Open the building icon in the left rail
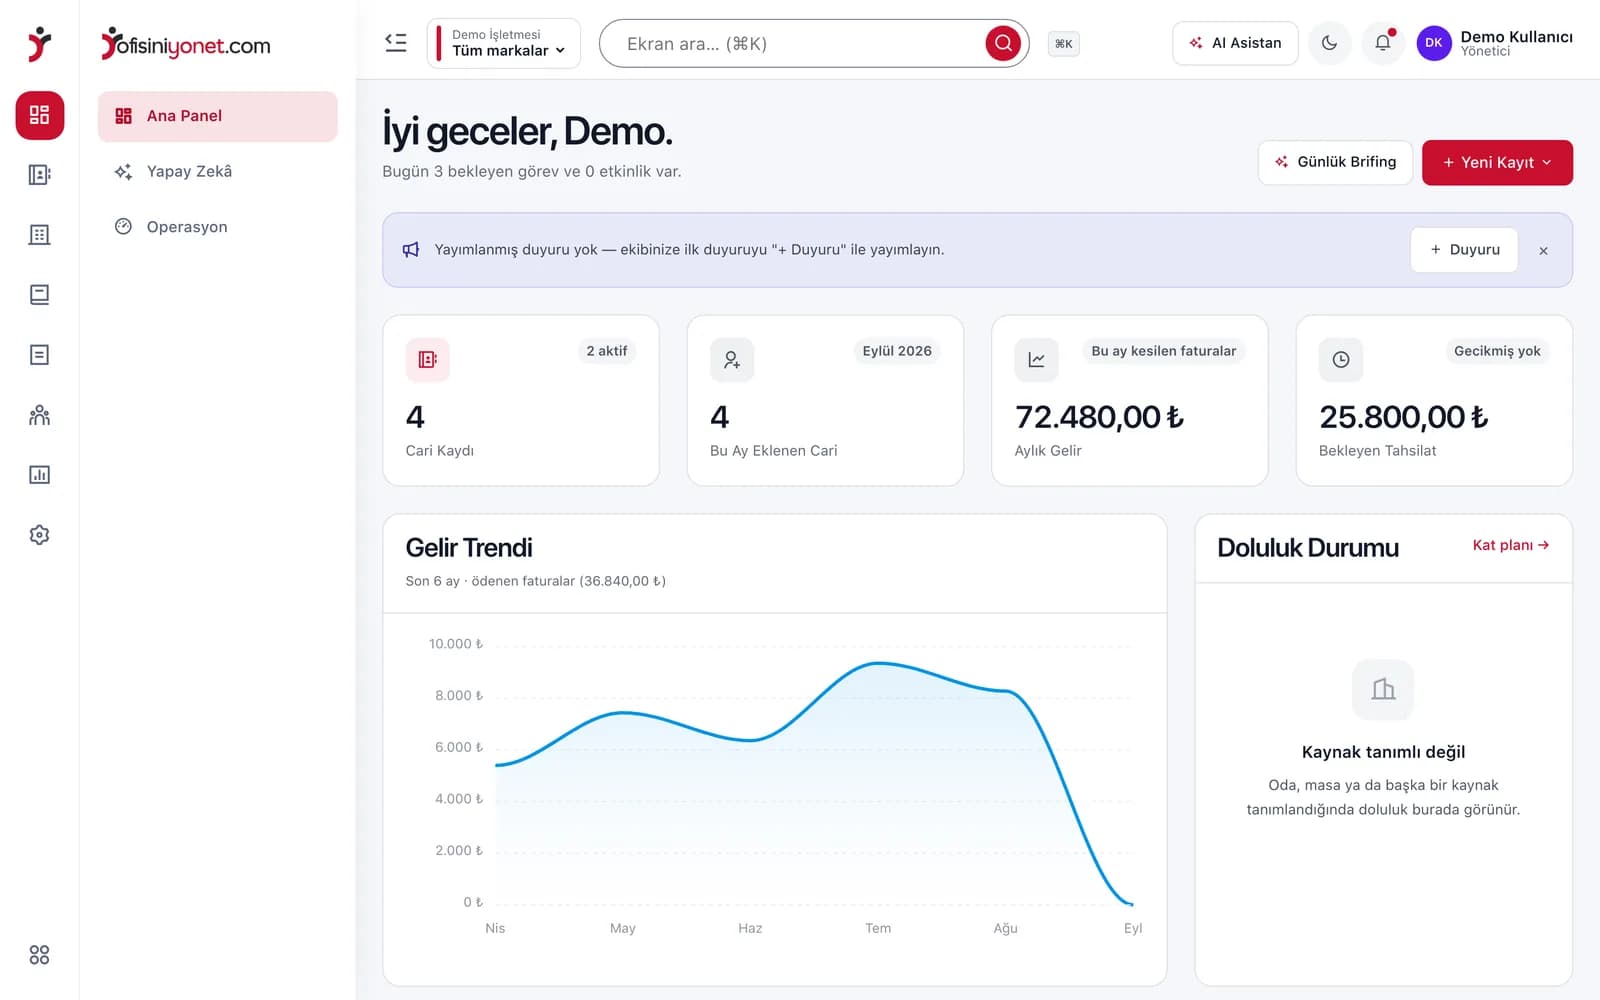Image resolution: width=1600 pixels, height=1000 pixels. click(x=40, y=235)
